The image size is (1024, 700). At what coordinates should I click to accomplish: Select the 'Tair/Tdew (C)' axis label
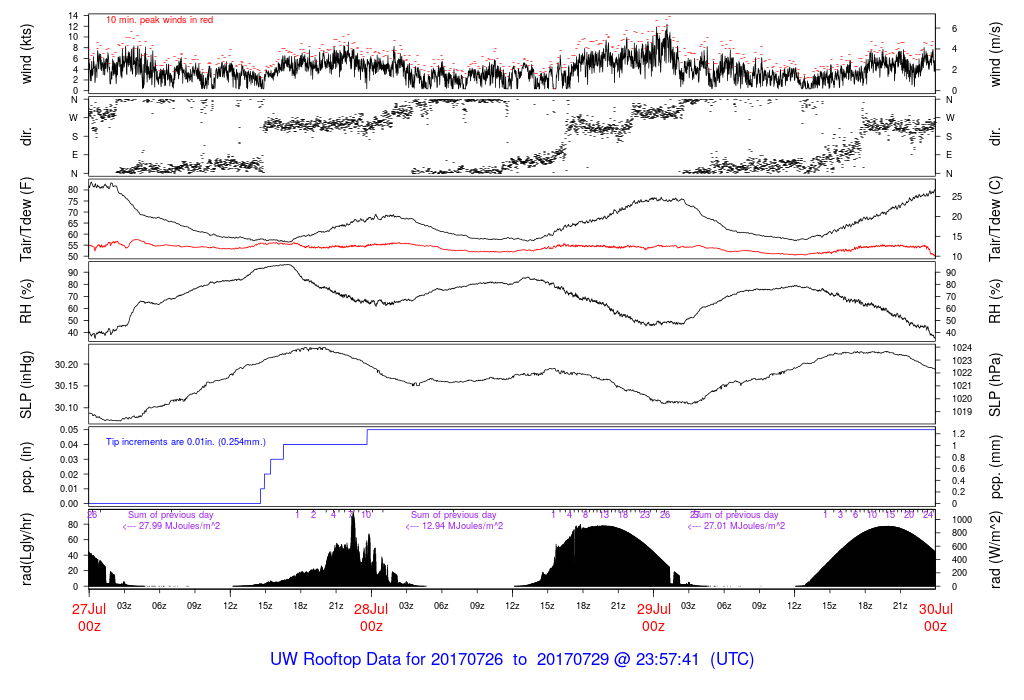pos(995,219)
